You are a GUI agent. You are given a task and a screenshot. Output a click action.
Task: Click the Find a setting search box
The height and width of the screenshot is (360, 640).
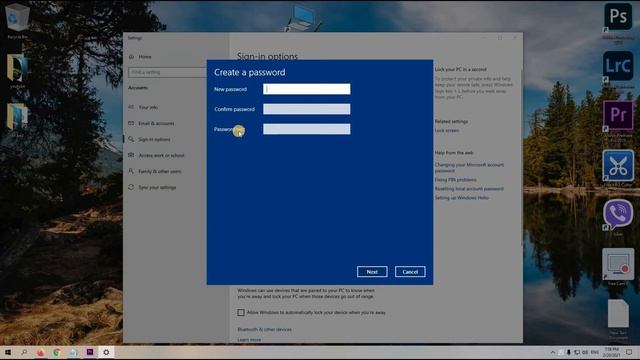pyautogui.click(x=168, y=72)
